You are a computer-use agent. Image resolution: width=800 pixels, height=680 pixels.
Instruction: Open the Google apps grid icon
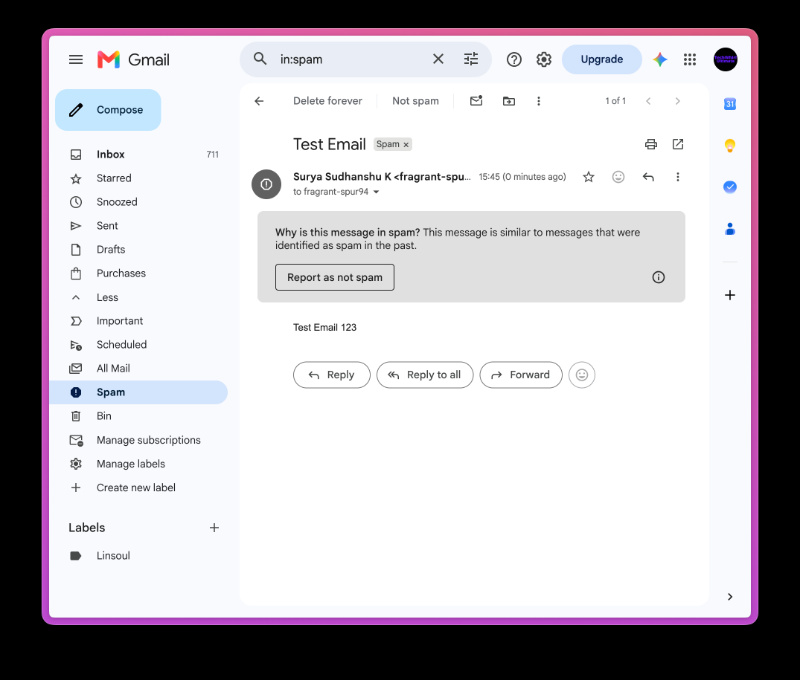tap(690, 59)
